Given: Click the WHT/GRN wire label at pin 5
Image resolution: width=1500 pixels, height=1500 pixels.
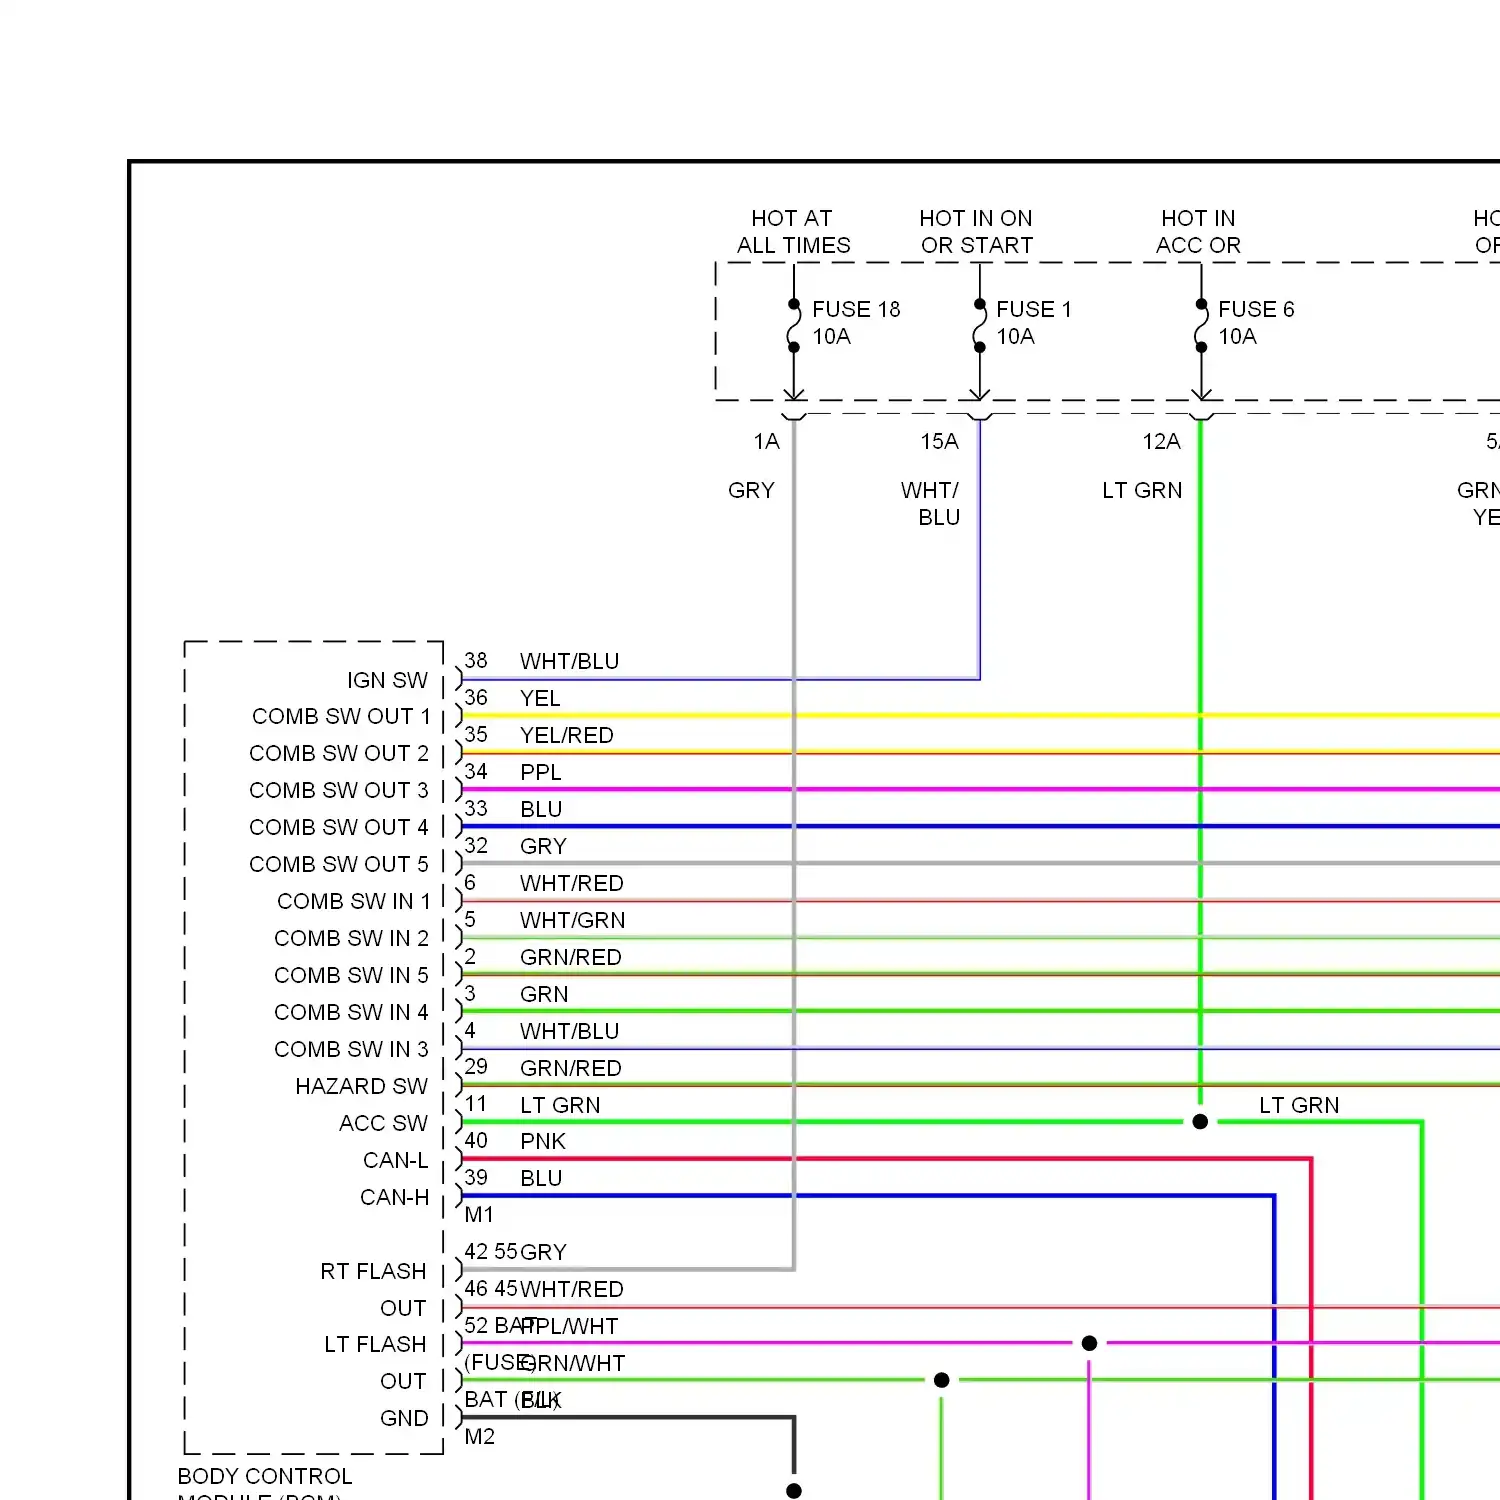Looking at the screenshot, I should (573, 921).
